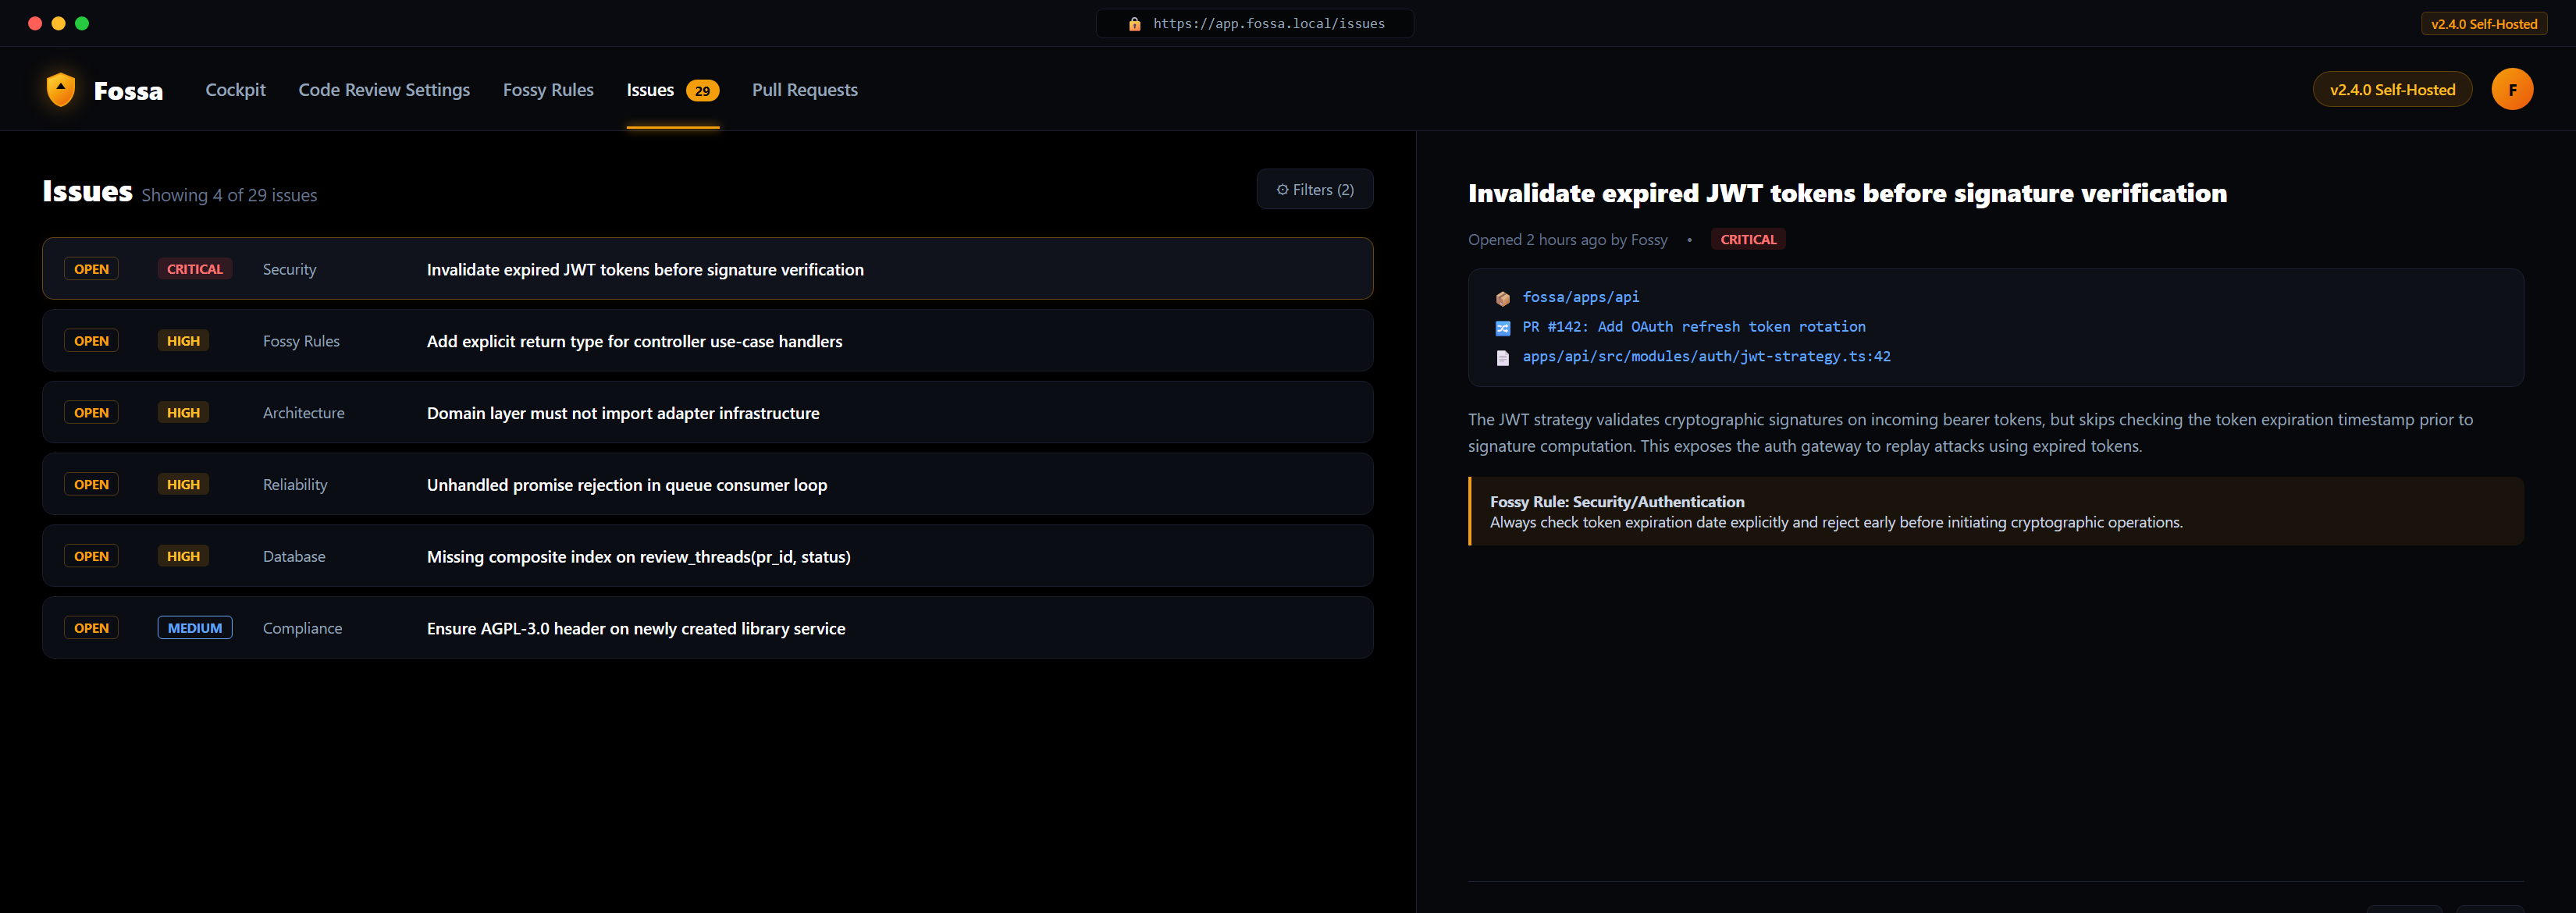2576x913 pixels.
Task: Click the Database category label
Action: tap(294, 556)
